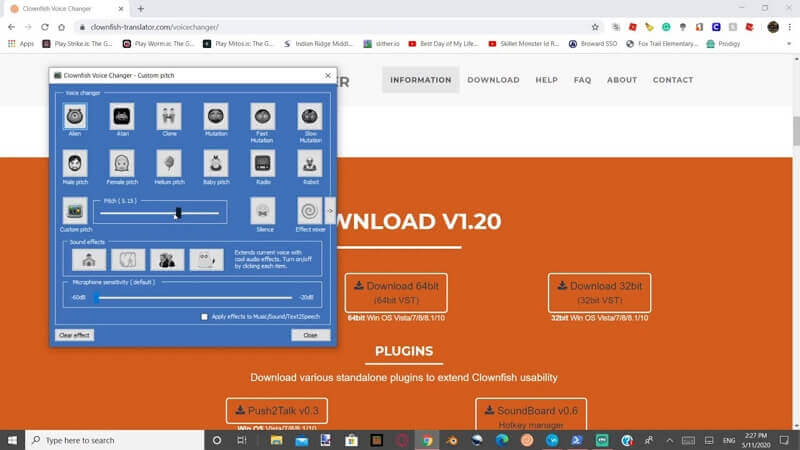The height and width of the screenshot is (450, 800).
Task: Bookmark this page with the star
Action: (x=595, y=27)
